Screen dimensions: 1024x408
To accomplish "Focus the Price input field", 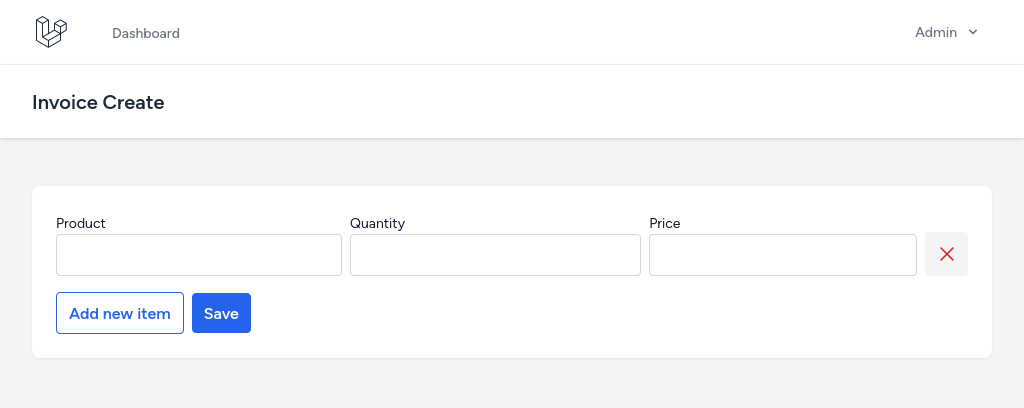I will tap(782, 255).
